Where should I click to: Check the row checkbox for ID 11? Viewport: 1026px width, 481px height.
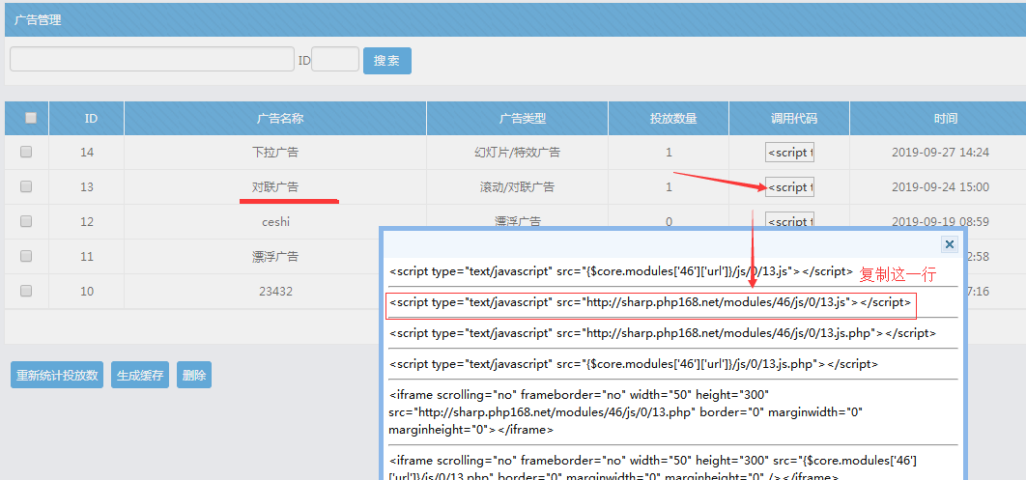pyautogui.click(x=27, y=256)
